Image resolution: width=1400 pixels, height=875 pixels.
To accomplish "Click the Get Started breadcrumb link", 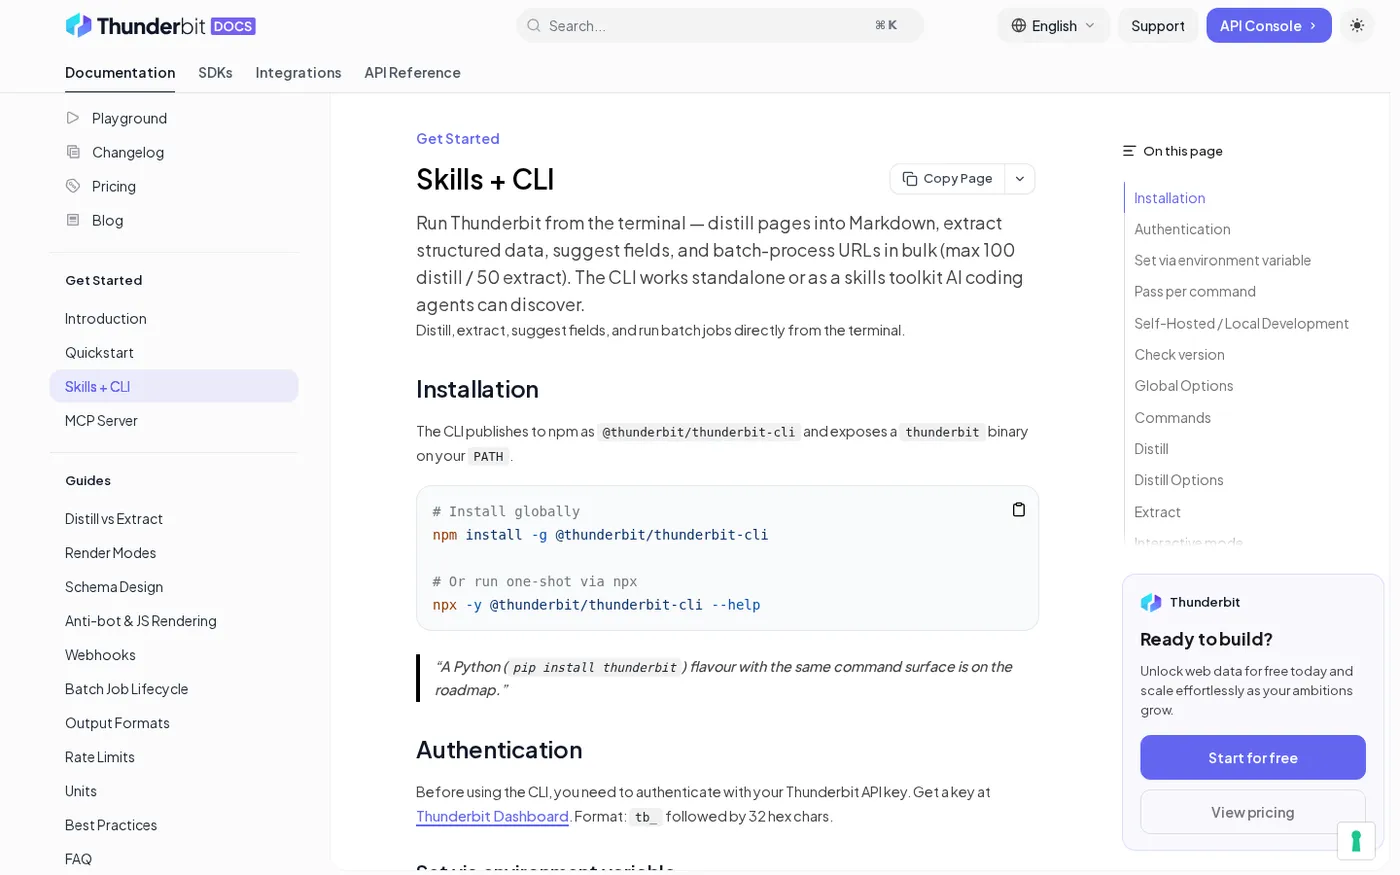I will click(x=458, y=139).
